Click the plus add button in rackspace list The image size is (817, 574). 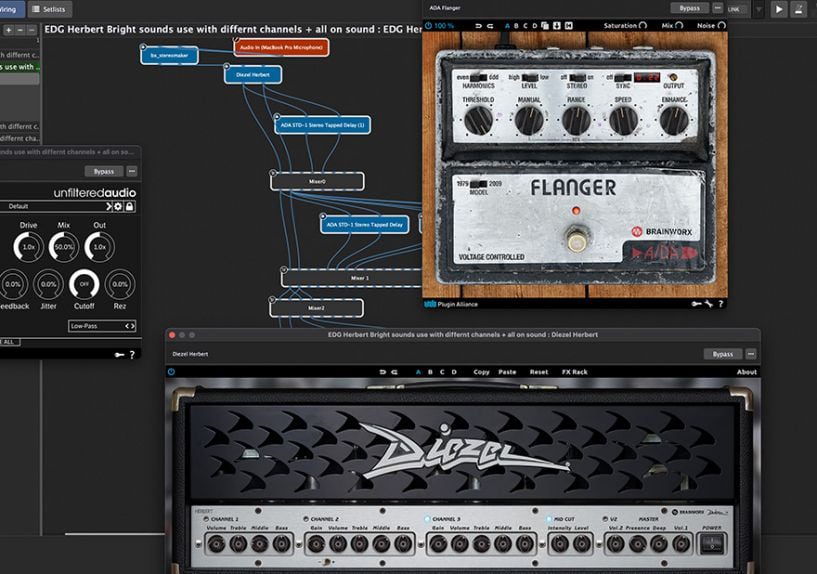(x=8, y=30)
